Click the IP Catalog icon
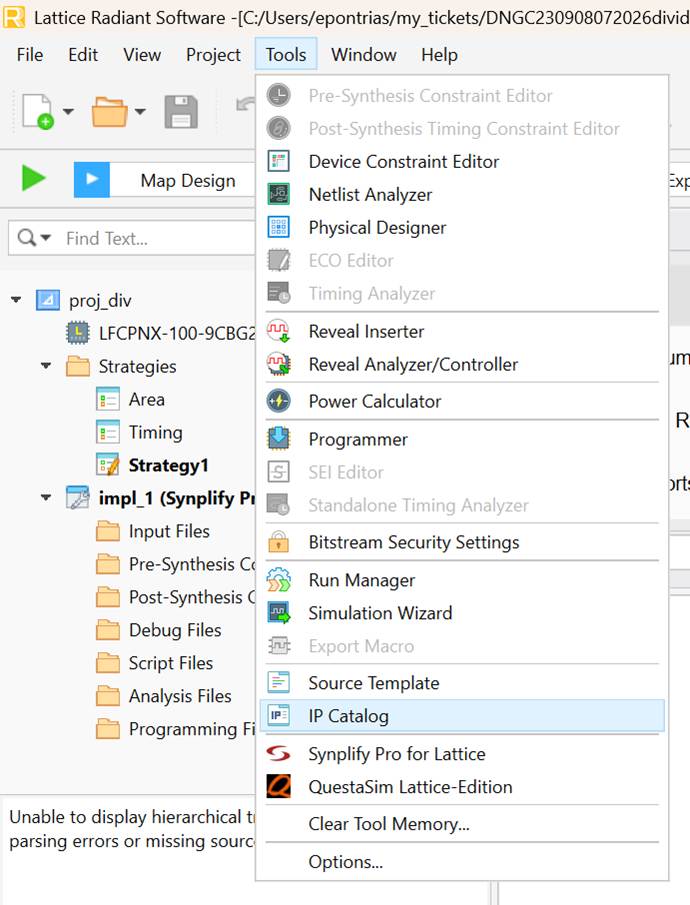This screenshot has height=905, width=690. pyautogui.click(x=279, y=716)
